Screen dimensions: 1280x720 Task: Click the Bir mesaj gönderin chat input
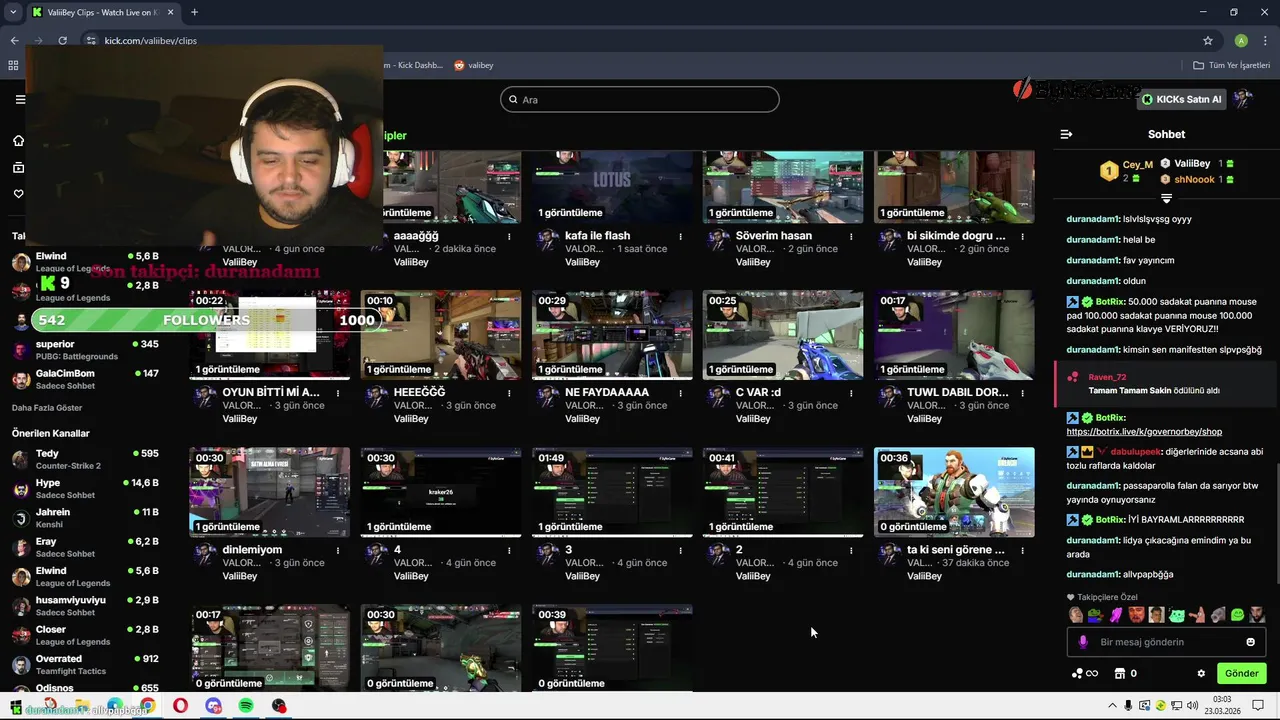tap(1165, 642)
